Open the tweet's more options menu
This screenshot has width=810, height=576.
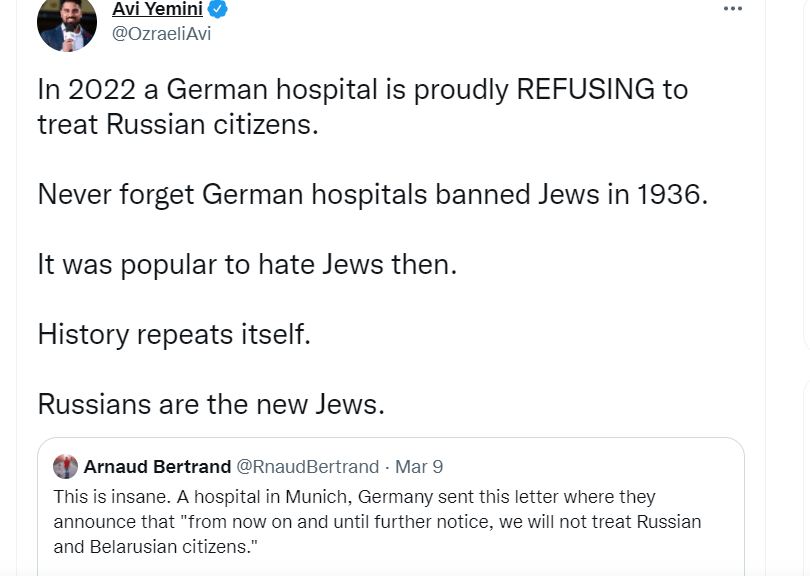(x=733, y=8)
